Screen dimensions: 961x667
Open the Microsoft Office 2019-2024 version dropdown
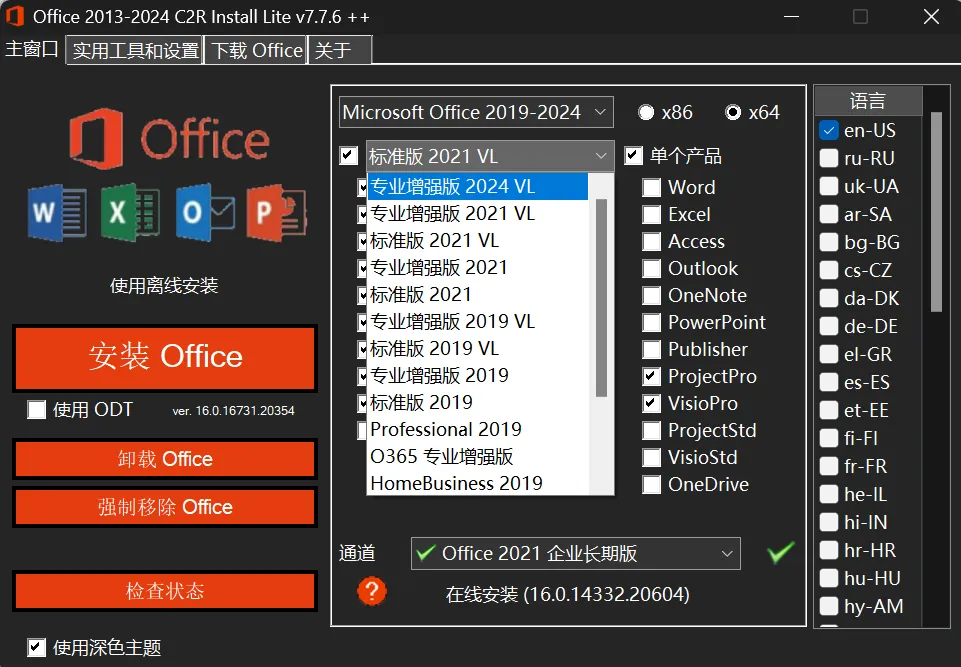pyautogui.click(x=476, y=112)
